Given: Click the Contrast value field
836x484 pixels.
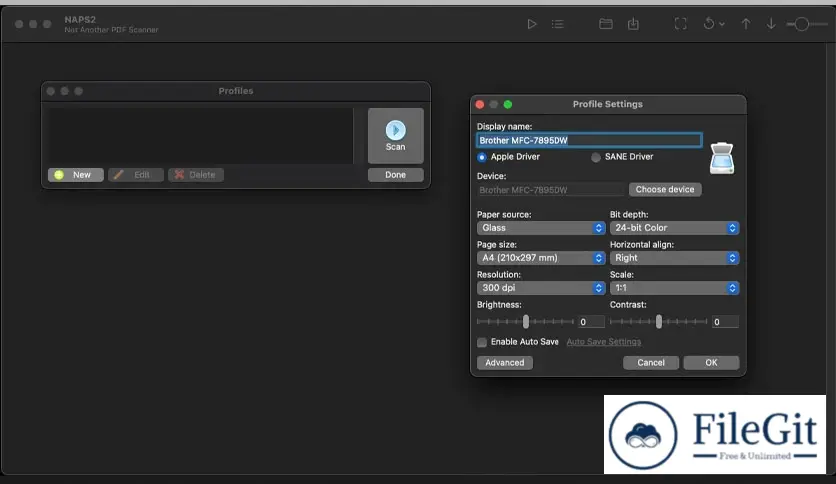Looking at the screenshot, I should pyautogui.click(x=725, y=322).
